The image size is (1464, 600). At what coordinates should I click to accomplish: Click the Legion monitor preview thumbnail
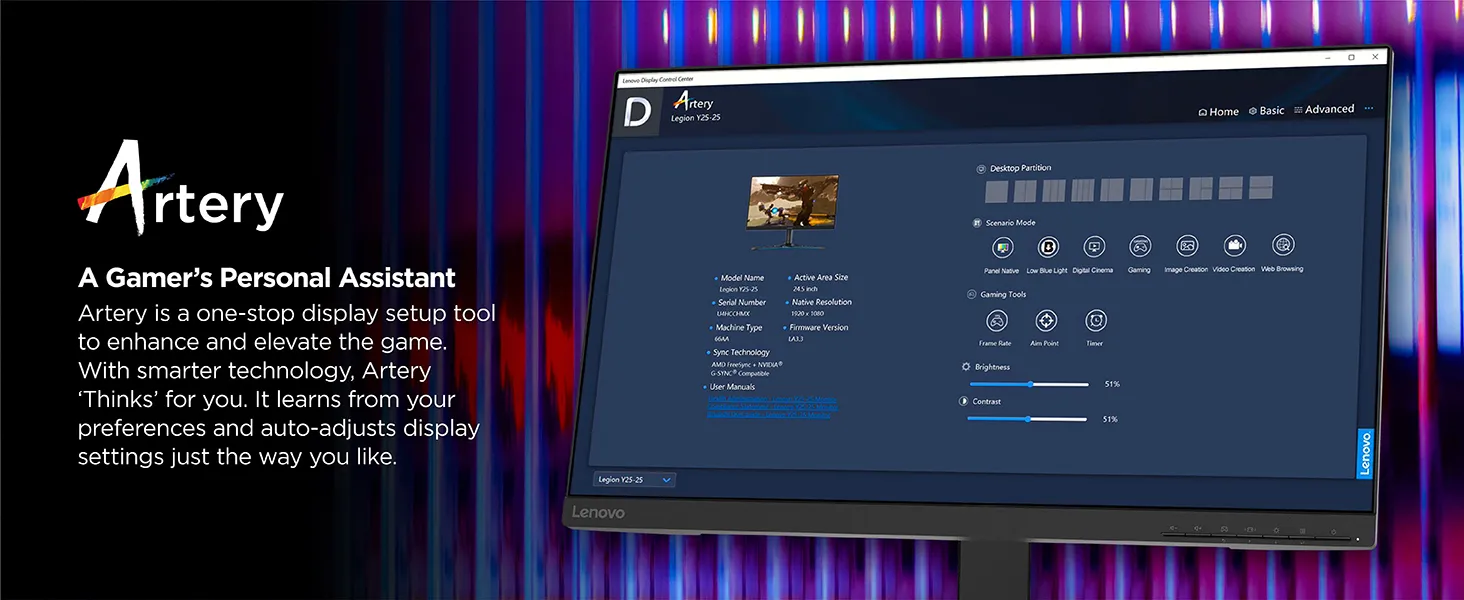pos(794,213)
